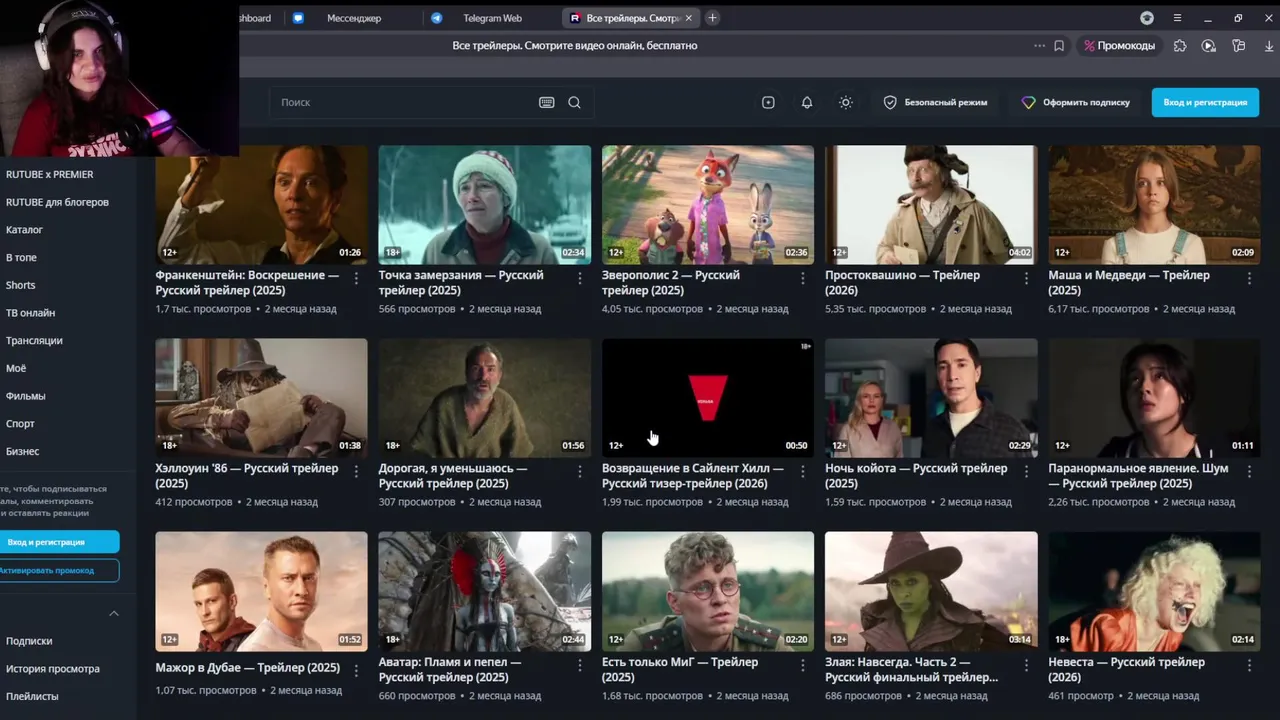
Task: Open Маша и Медведи — Трейлер title
Action: coord(1129,283)
